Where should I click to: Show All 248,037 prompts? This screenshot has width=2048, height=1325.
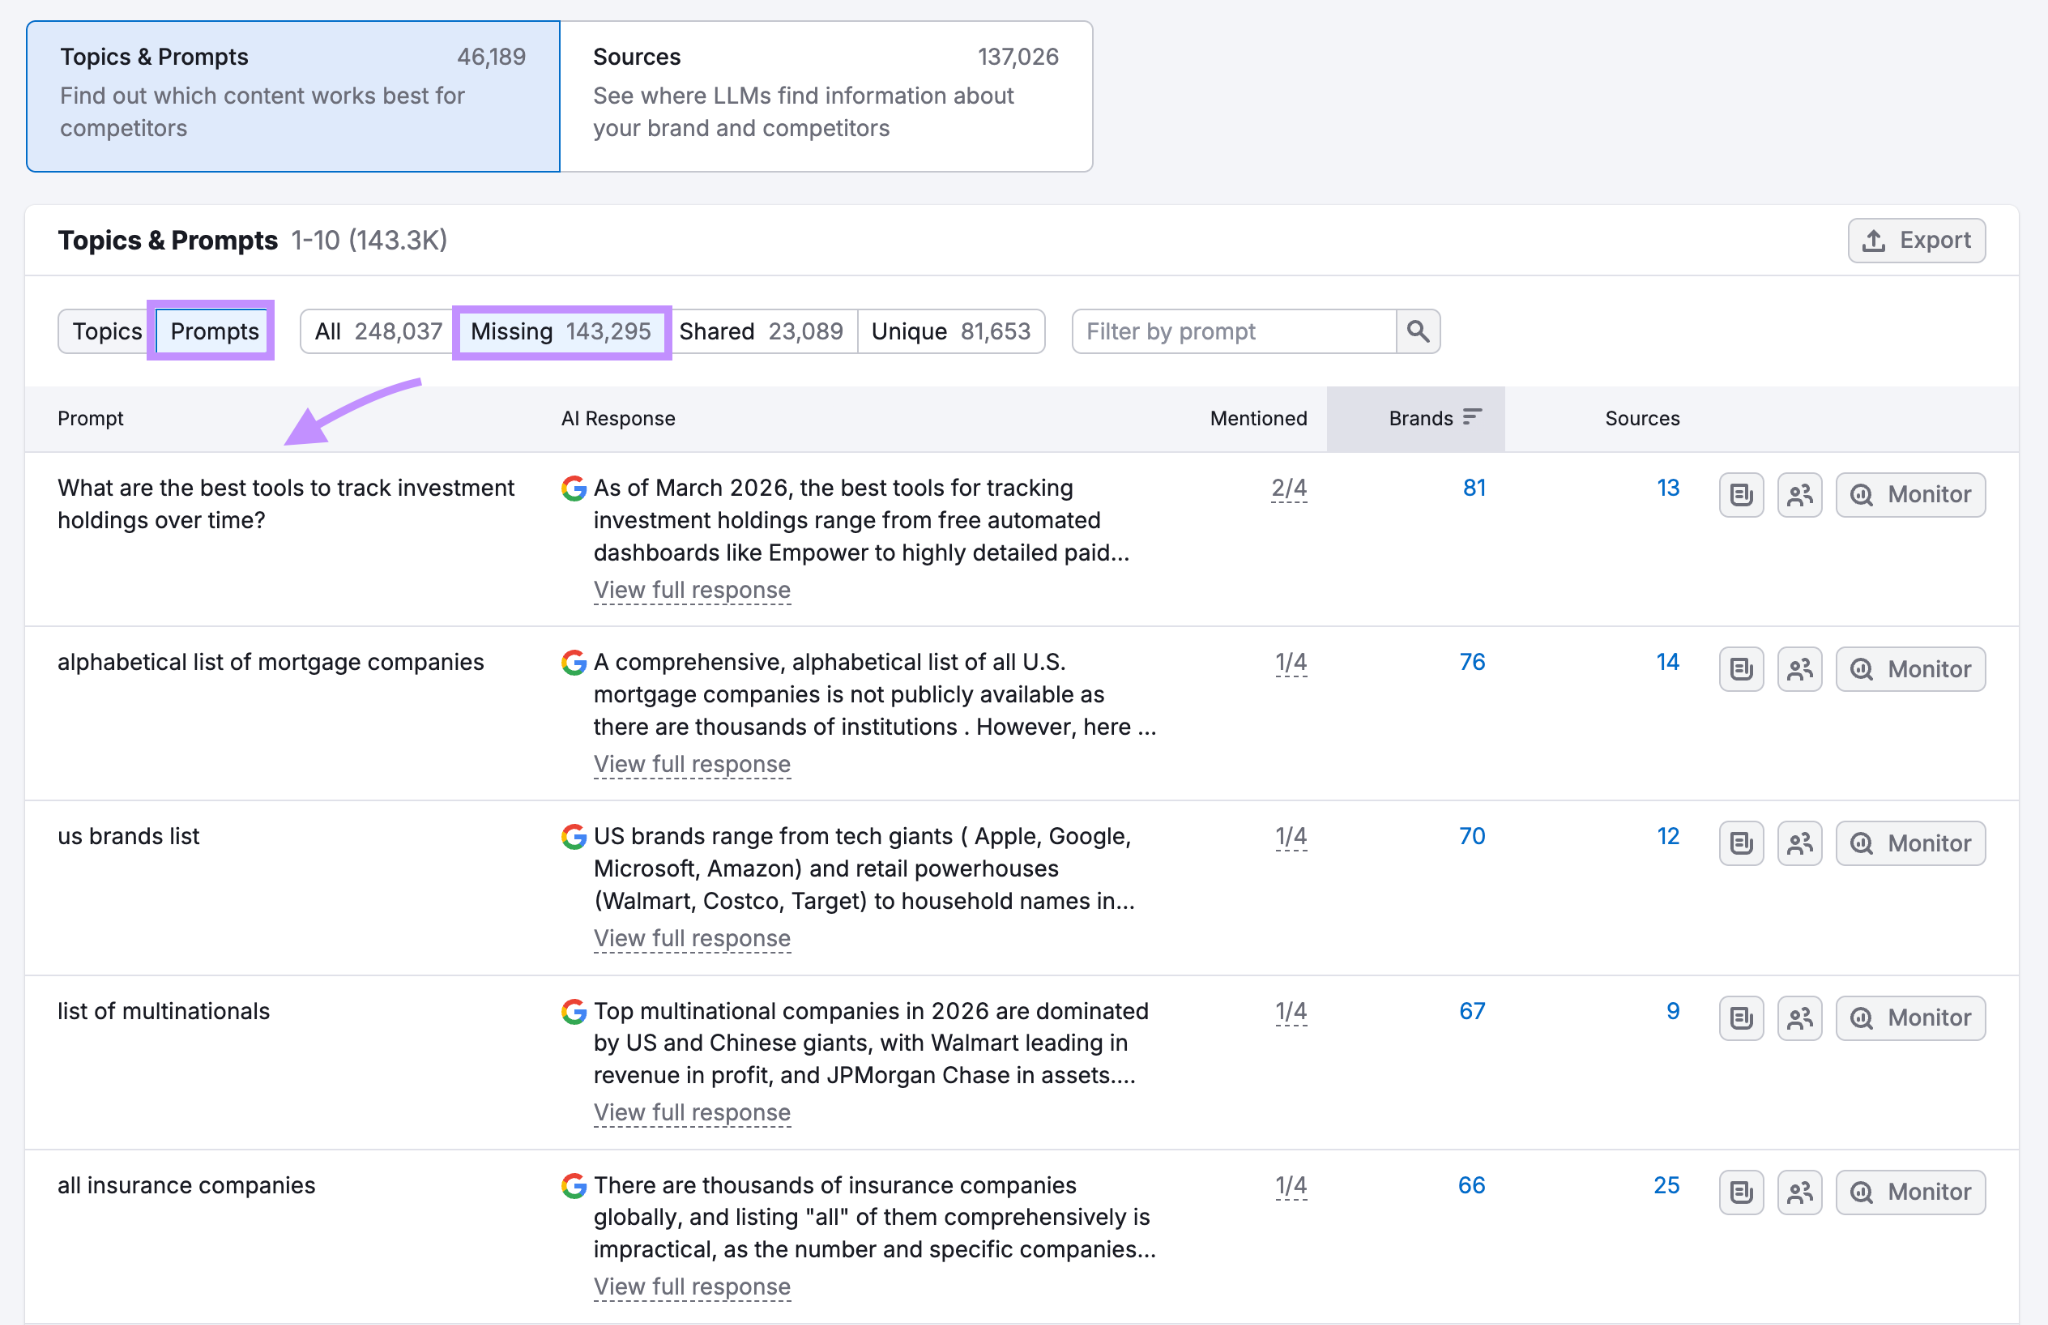coord(378,331)
